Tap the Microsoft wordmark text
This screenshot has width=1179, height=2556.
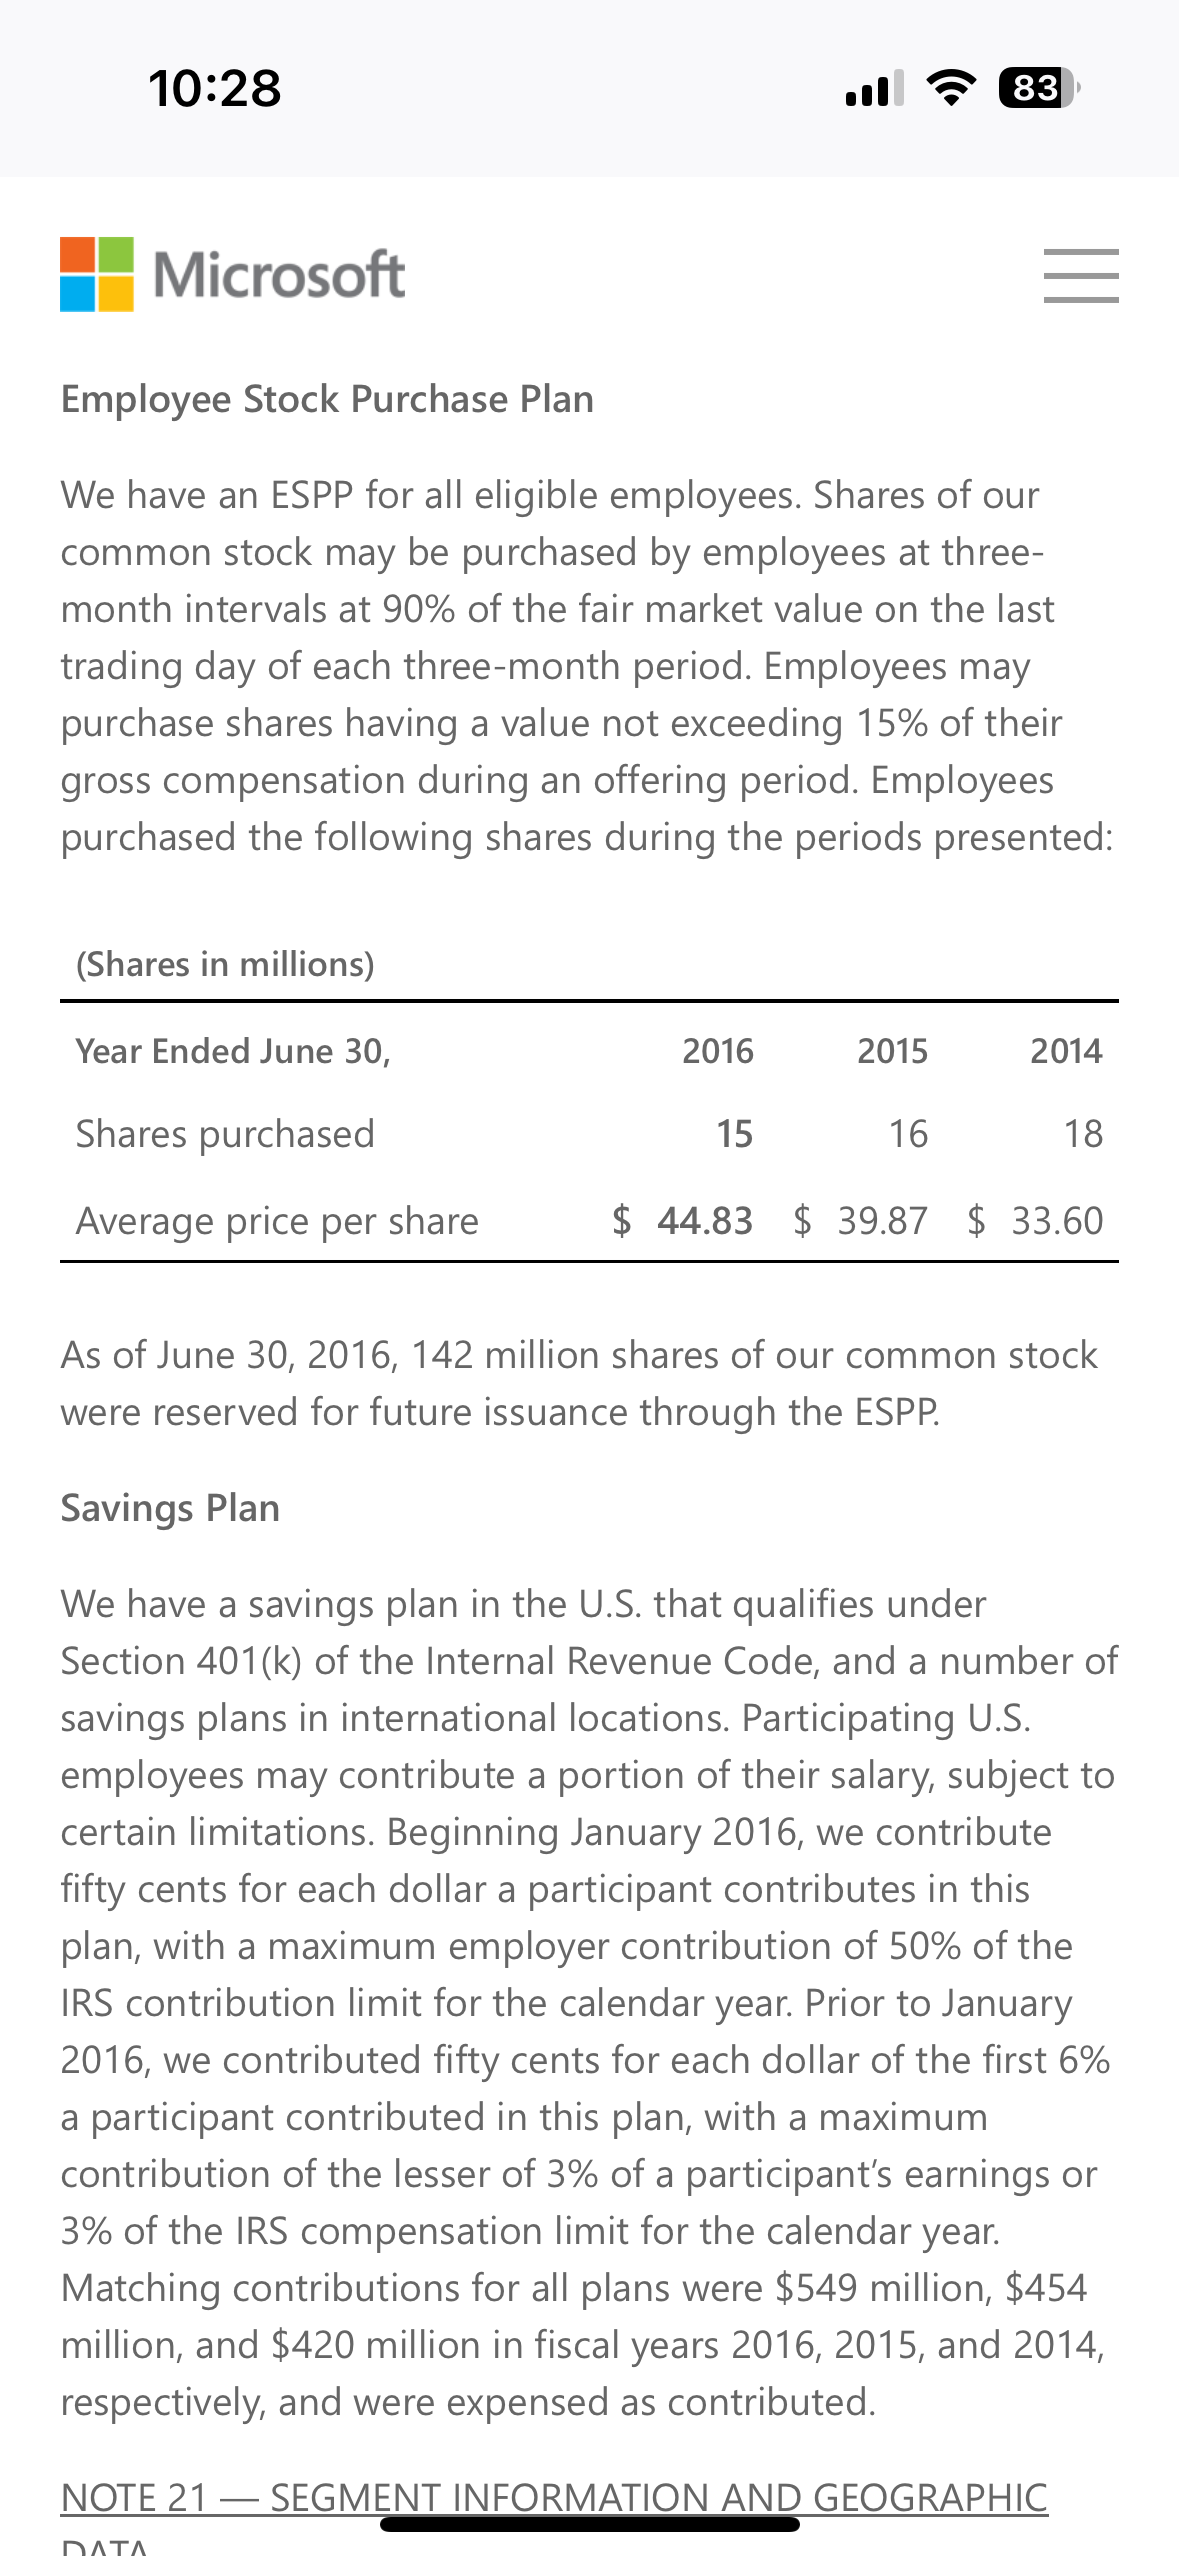279,274
